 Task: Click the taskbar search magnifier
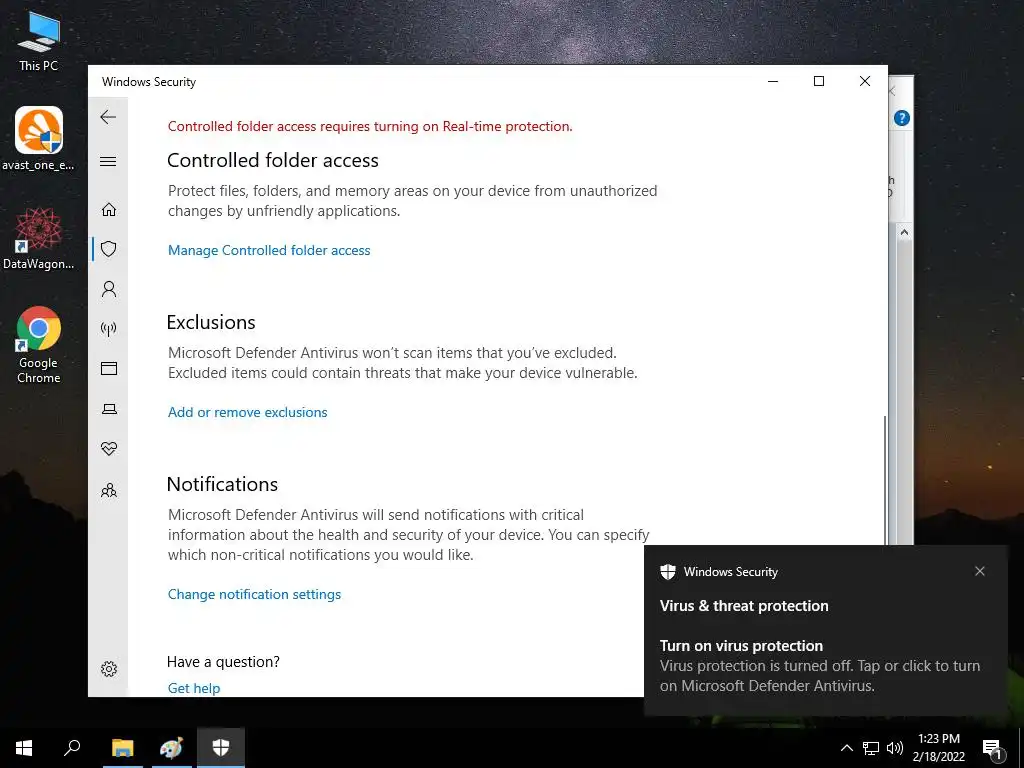pos(72,748)
